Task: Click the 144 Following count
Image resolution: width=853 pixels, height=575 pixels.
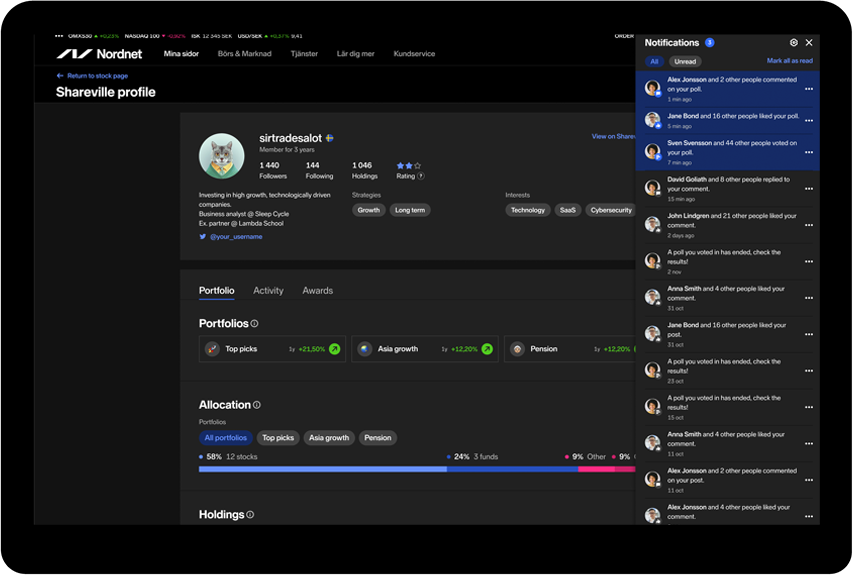Action: coord(319,170)
